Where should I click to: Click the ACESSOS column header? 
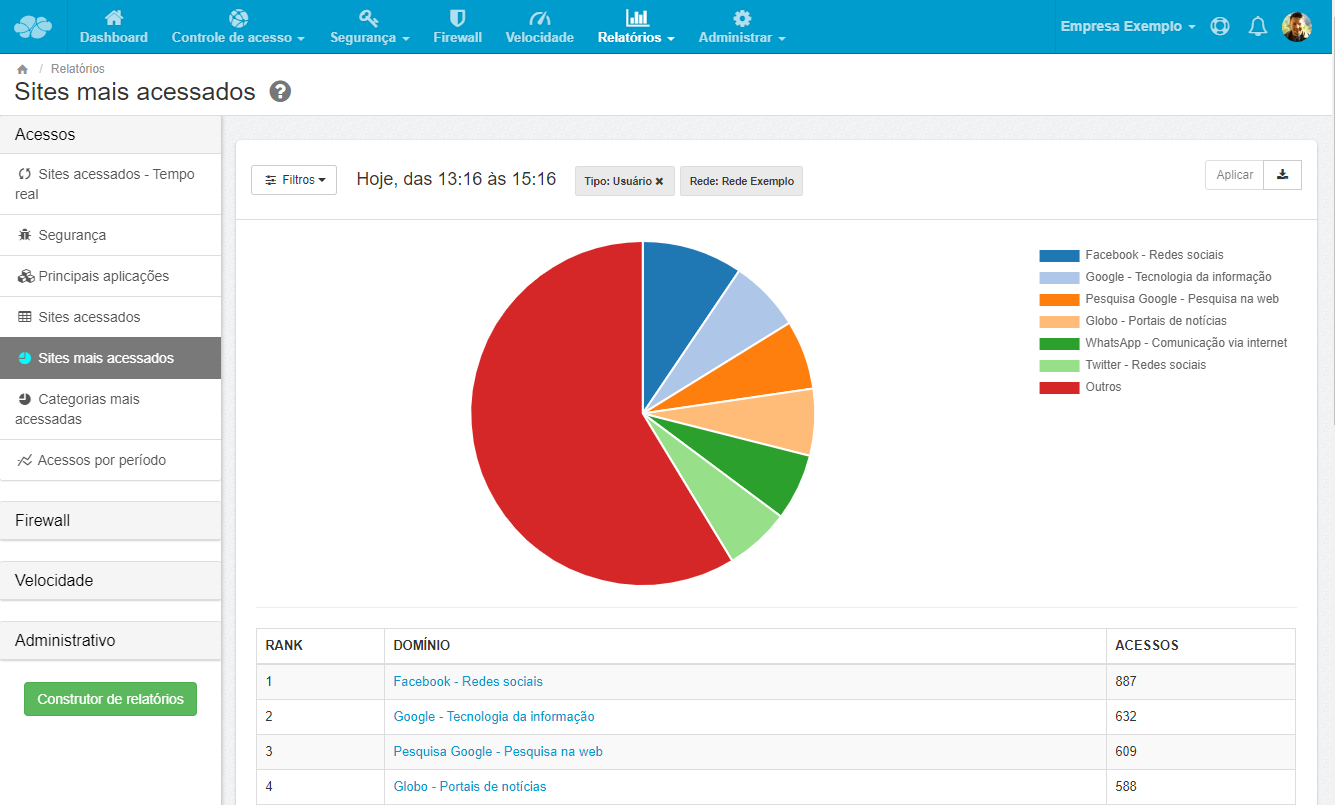point(1201,646)
